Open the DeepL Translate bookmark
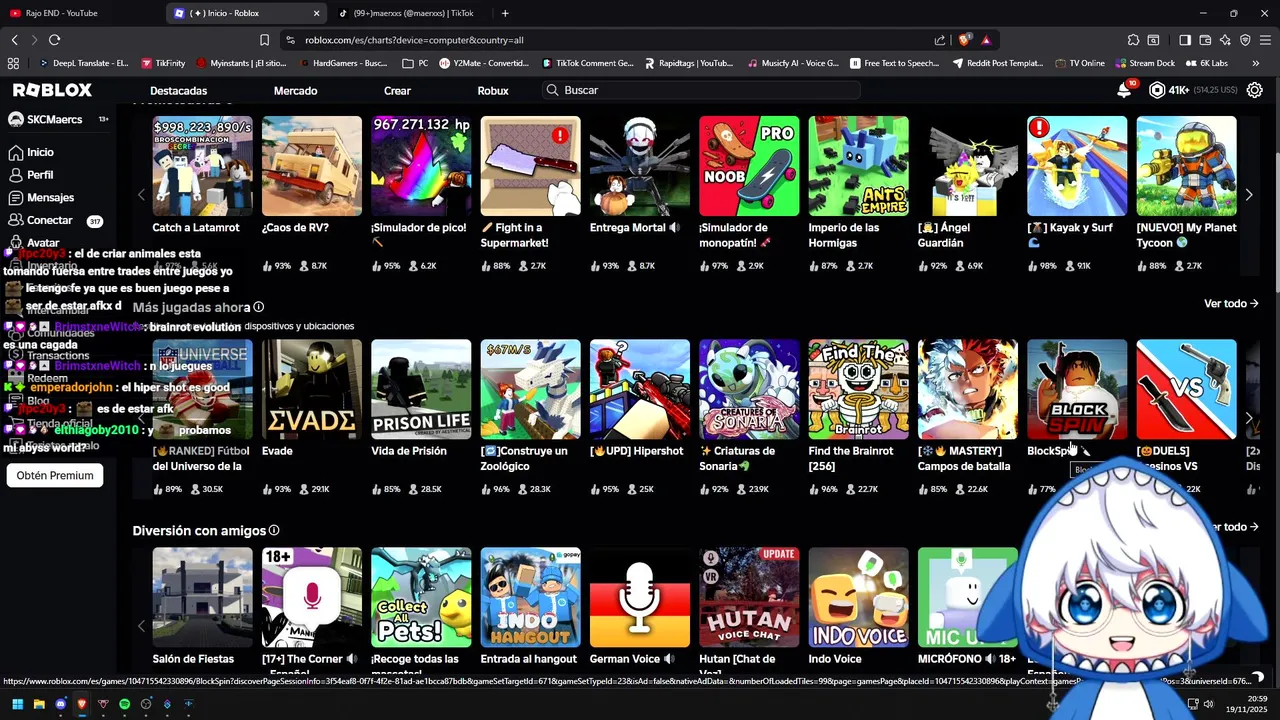 coord(82,63)
